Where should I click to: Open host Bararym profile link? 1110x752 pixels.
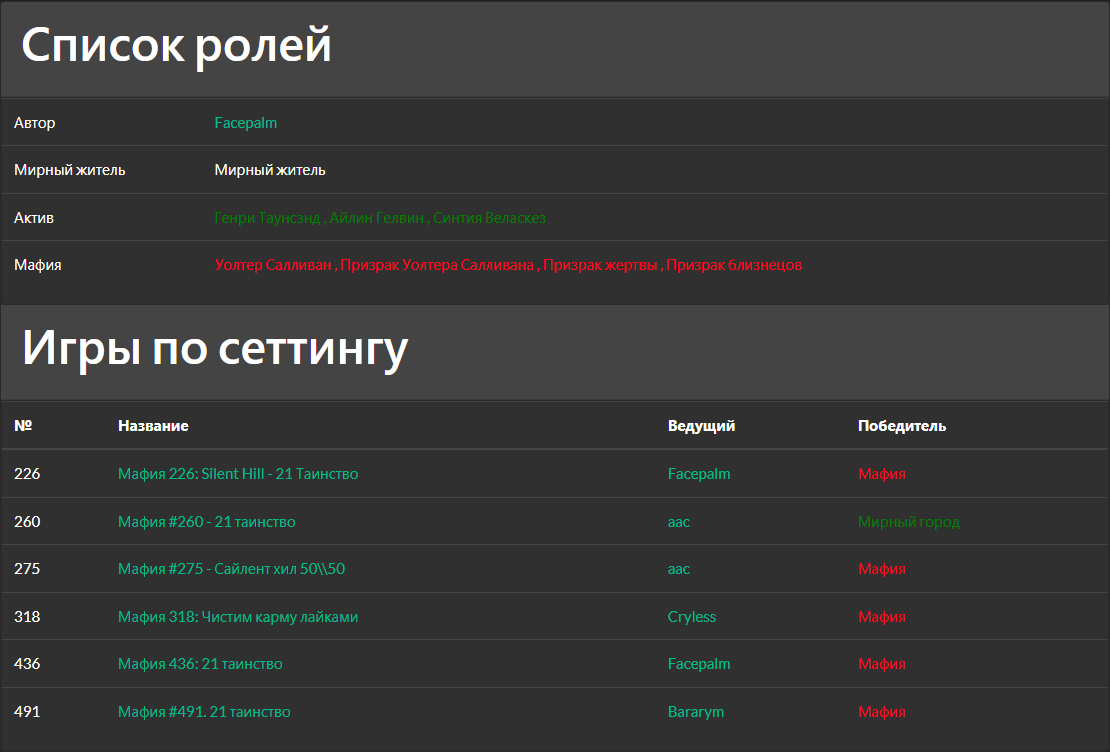click(x=695, y=711)
